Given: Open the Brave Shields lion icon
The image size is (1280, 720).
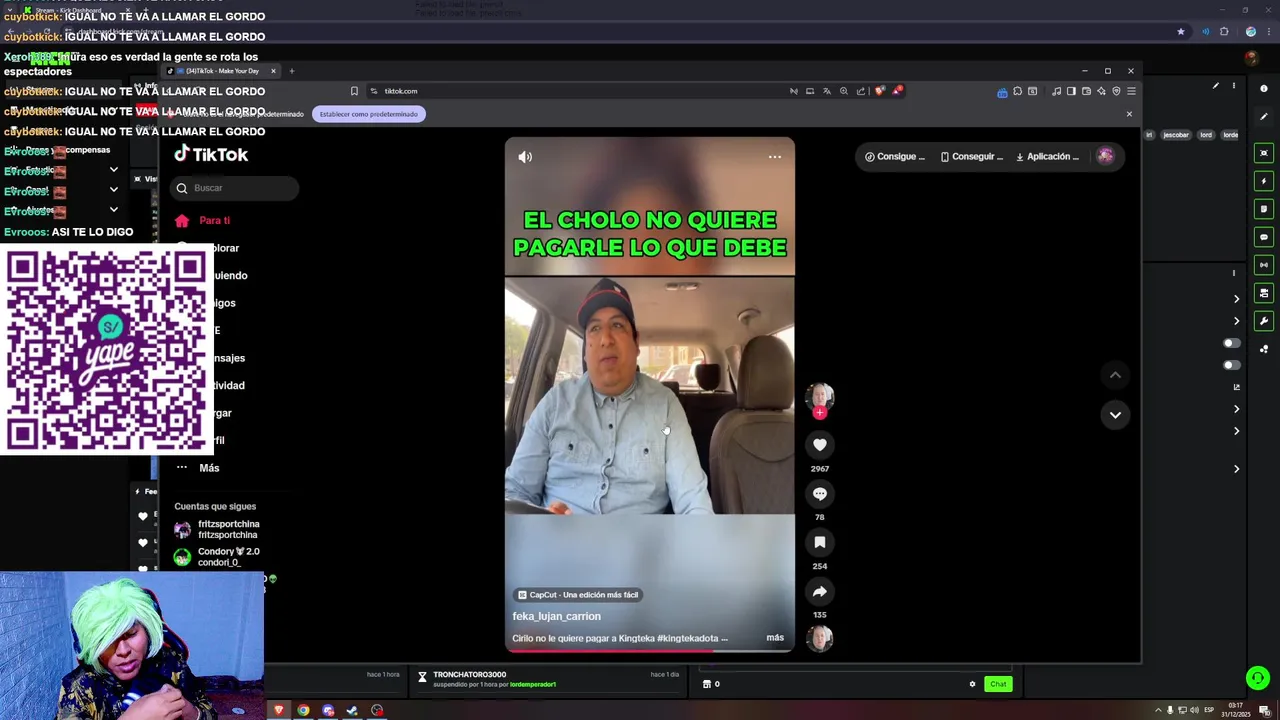Looking at the screenshot, I should (880, 91).
